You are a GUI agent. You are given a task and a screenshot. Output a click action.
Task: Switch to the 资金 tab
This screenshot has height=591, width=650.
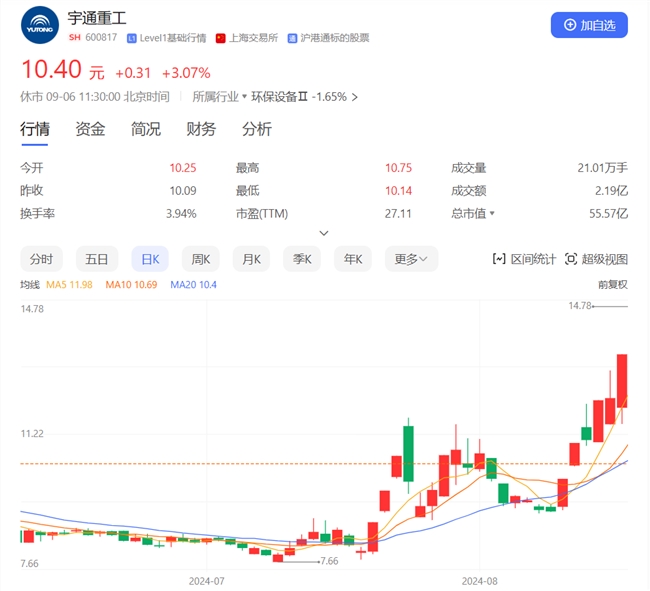pyautogui.click(x=90, y=129)
